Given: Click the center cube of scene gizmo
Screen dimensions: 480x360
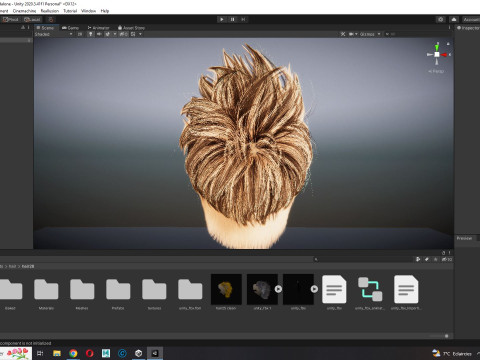Looking at the screenshot, I should pyautogui.click(x=437, y=54).
